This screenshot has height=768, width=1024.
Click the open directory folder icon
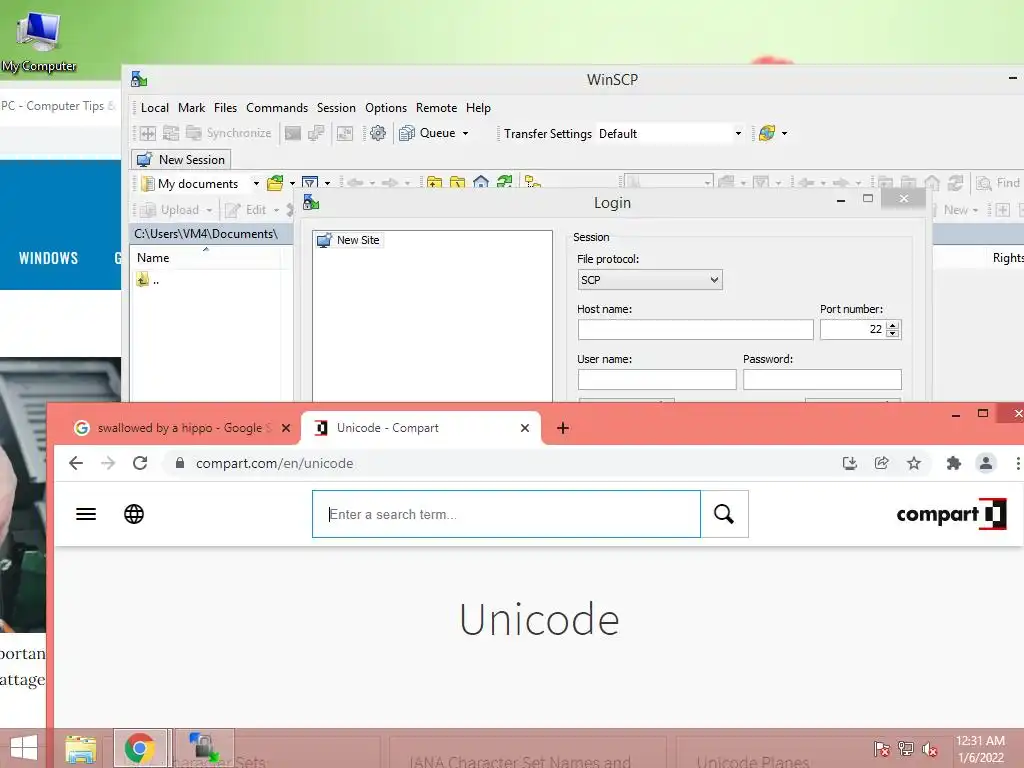click(x=275, y=184)
